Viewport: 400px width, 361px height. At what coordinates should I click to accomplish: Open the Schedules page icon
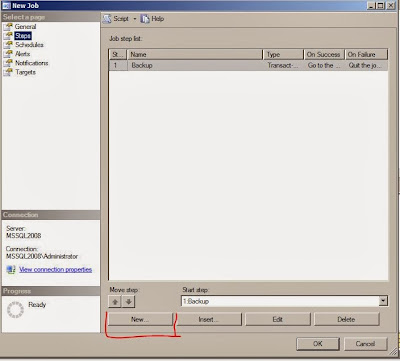[x=8, y=45]
